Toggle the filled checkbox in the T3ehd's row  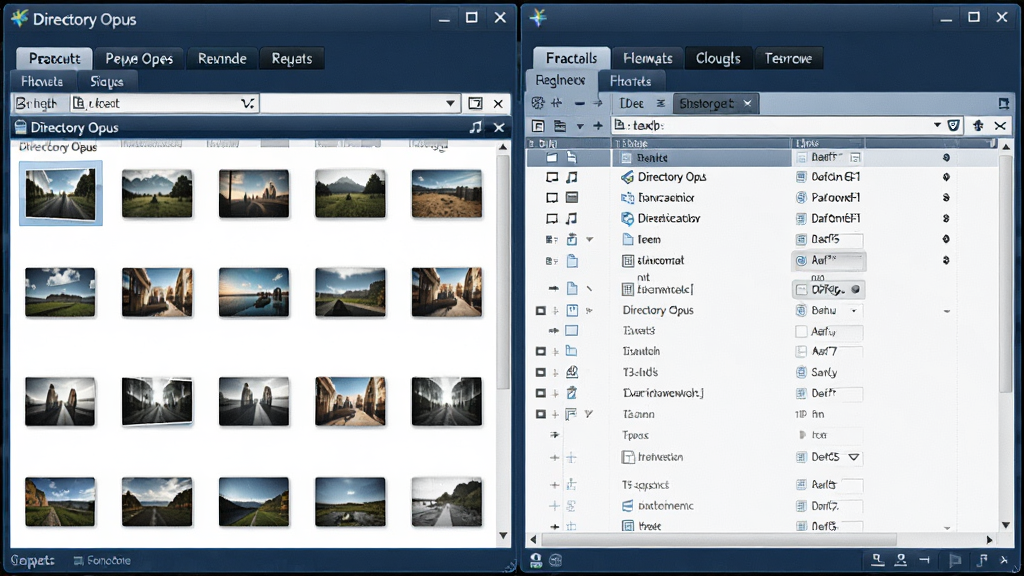[541, 372]
